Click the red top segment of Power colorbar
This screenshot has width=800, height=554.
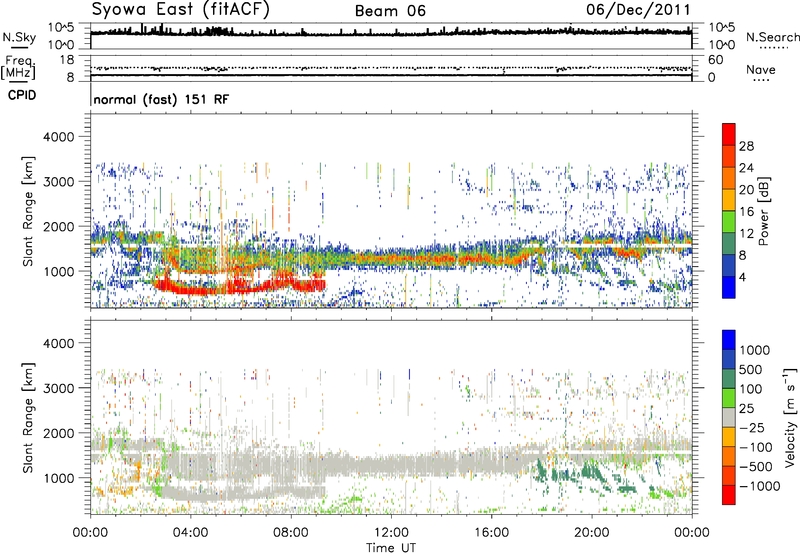pos(729,134)
